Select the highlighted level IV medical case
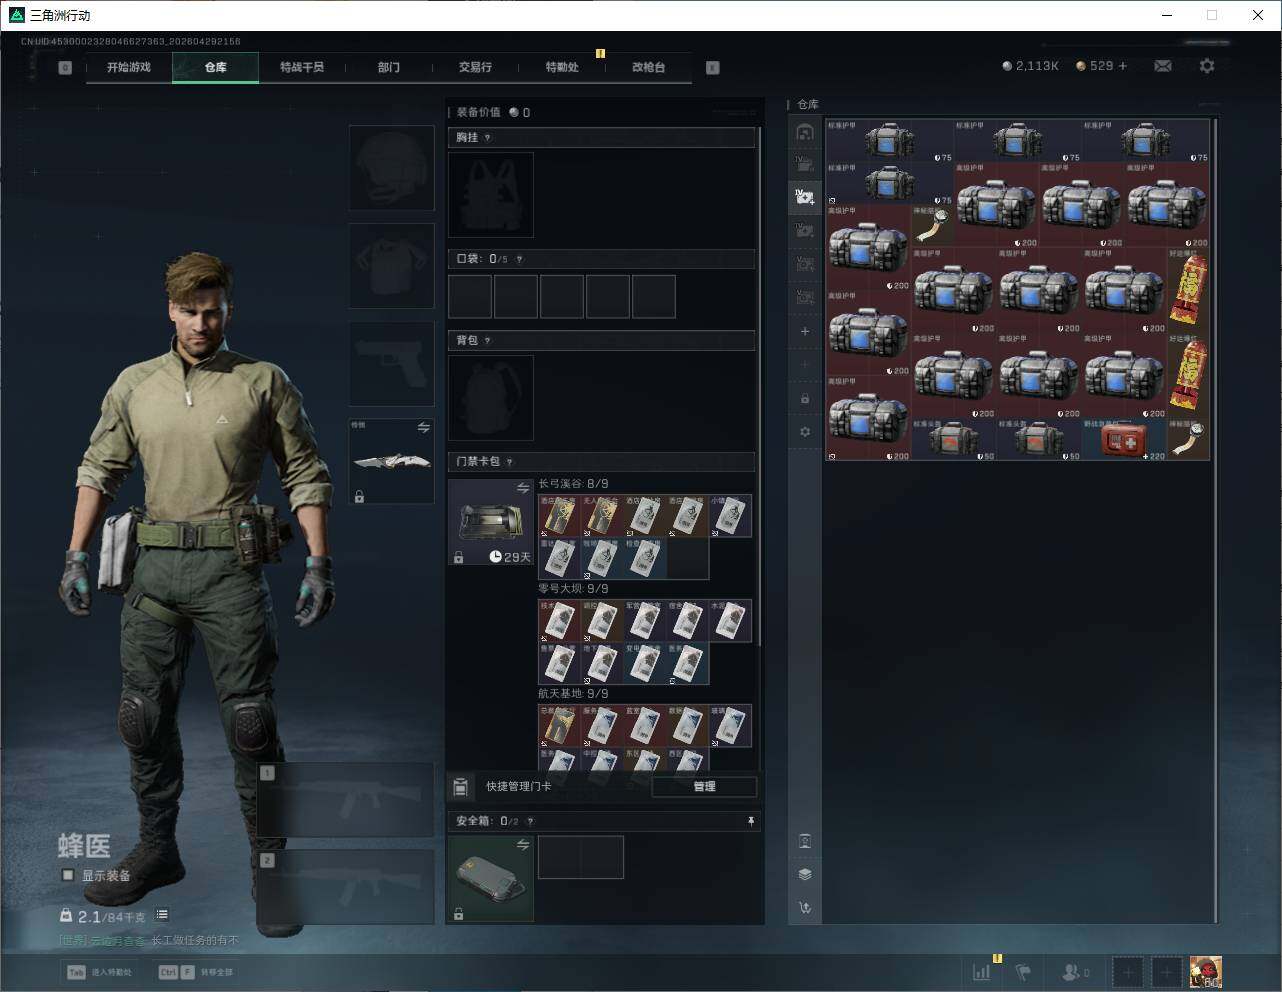This screenshot has width=1282, height=992. 805,197
